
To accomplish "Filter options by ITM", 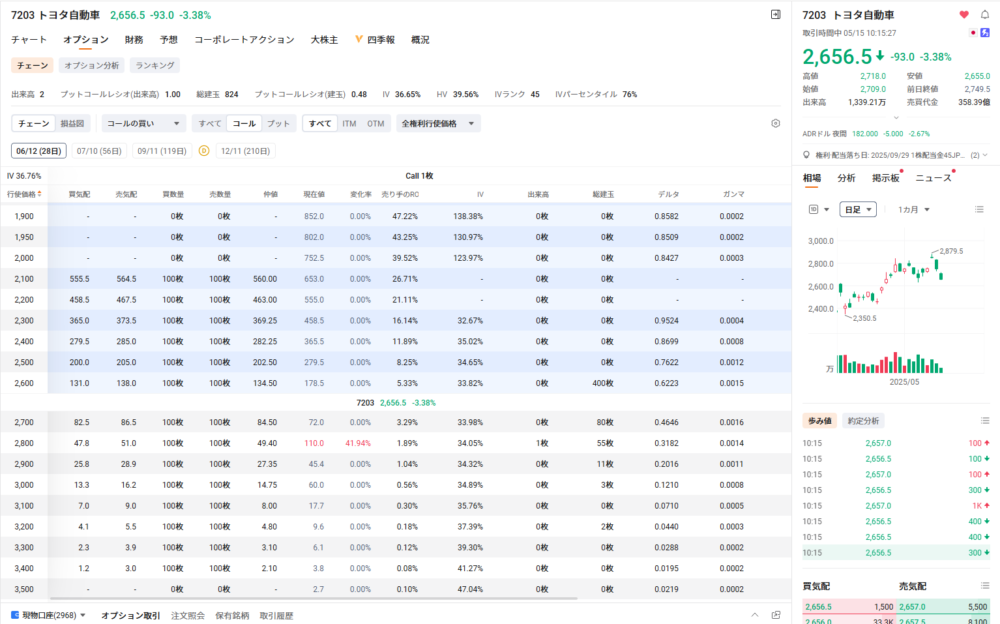I will pyautogui.click(x=348, y=123).
